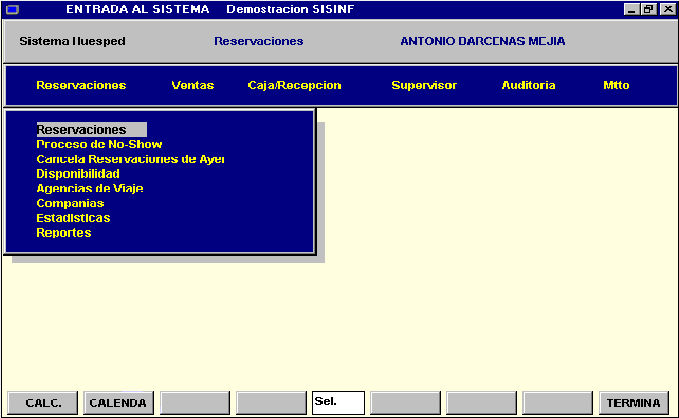Open the Supervisor menu
Viewport: 679px width, 418px height.
(x=423, y=86)
